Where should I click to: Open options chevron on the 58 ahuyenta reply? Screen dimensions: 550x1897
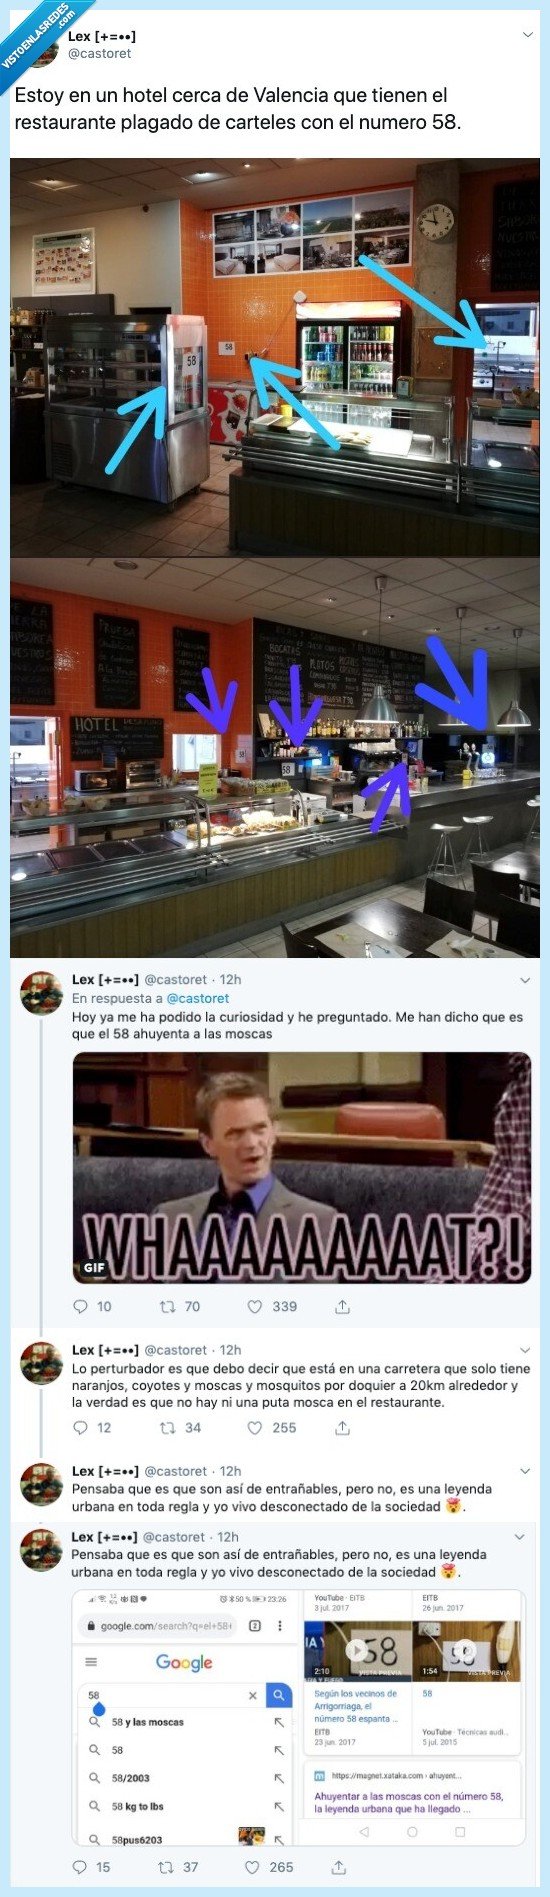[x=526, y=980]
